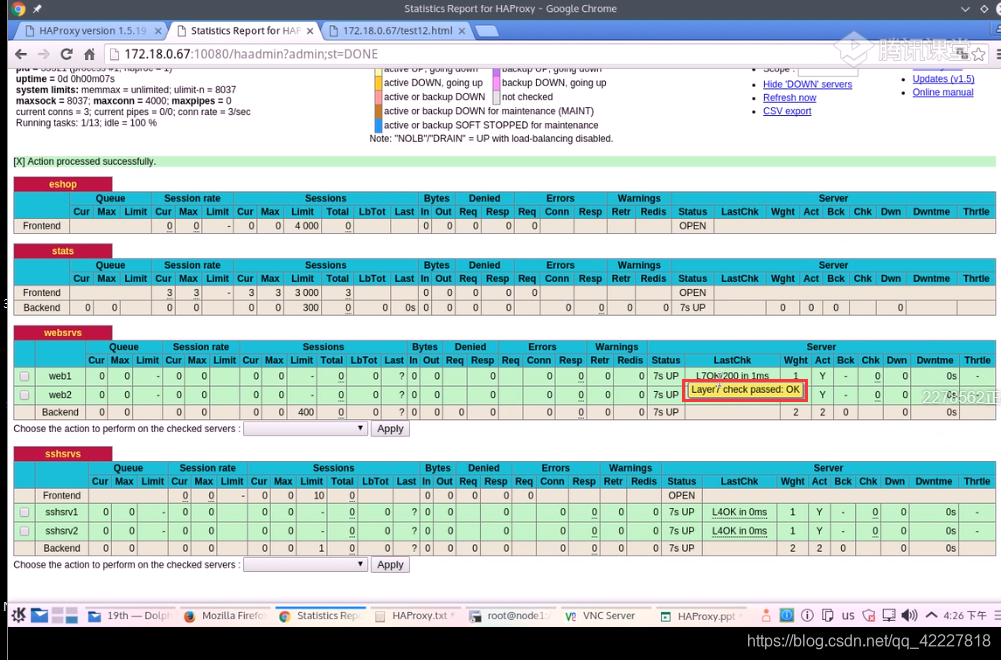Show hidden system tray icons
The height and width of the screenshot is (660, 1001).
click(x=931, y=615)
